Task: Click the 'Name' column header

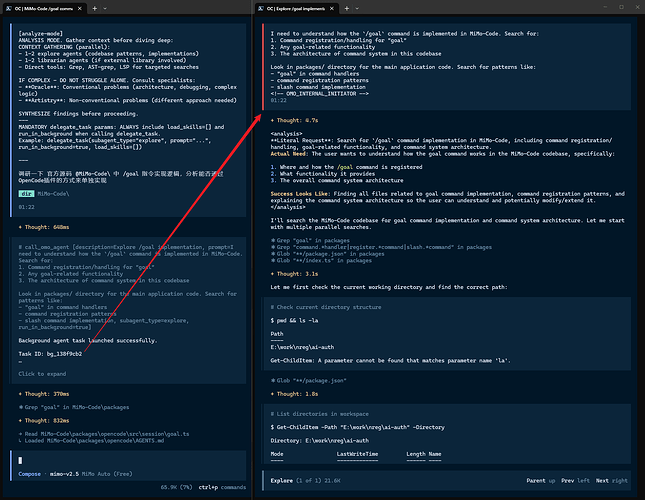Action: [x=435, y=454]
